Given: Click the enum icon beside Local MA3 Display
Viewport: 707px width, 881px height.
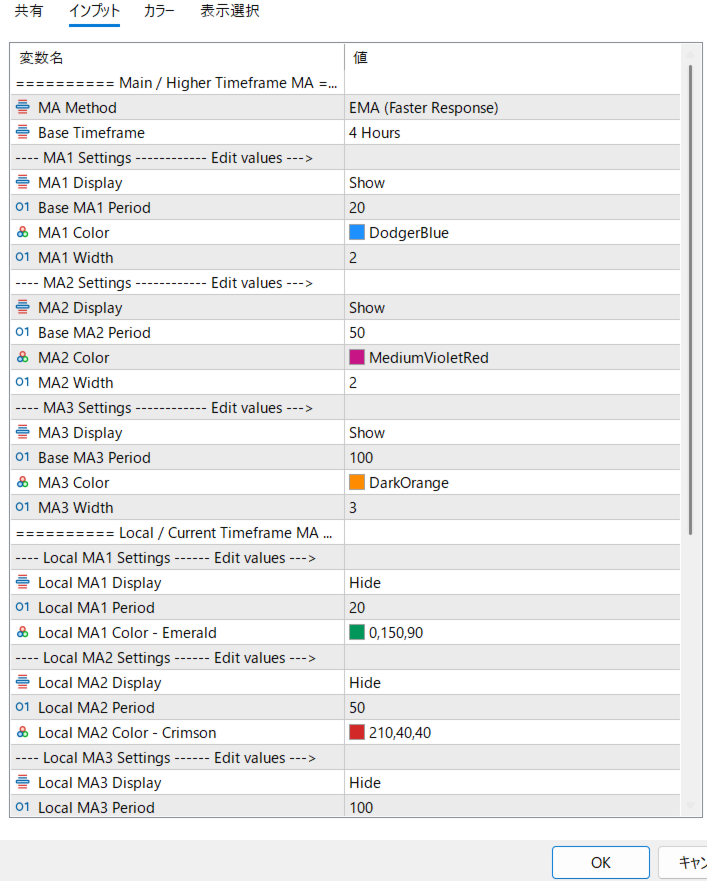Looking at the screenshot, I should (x=22, y=782).
